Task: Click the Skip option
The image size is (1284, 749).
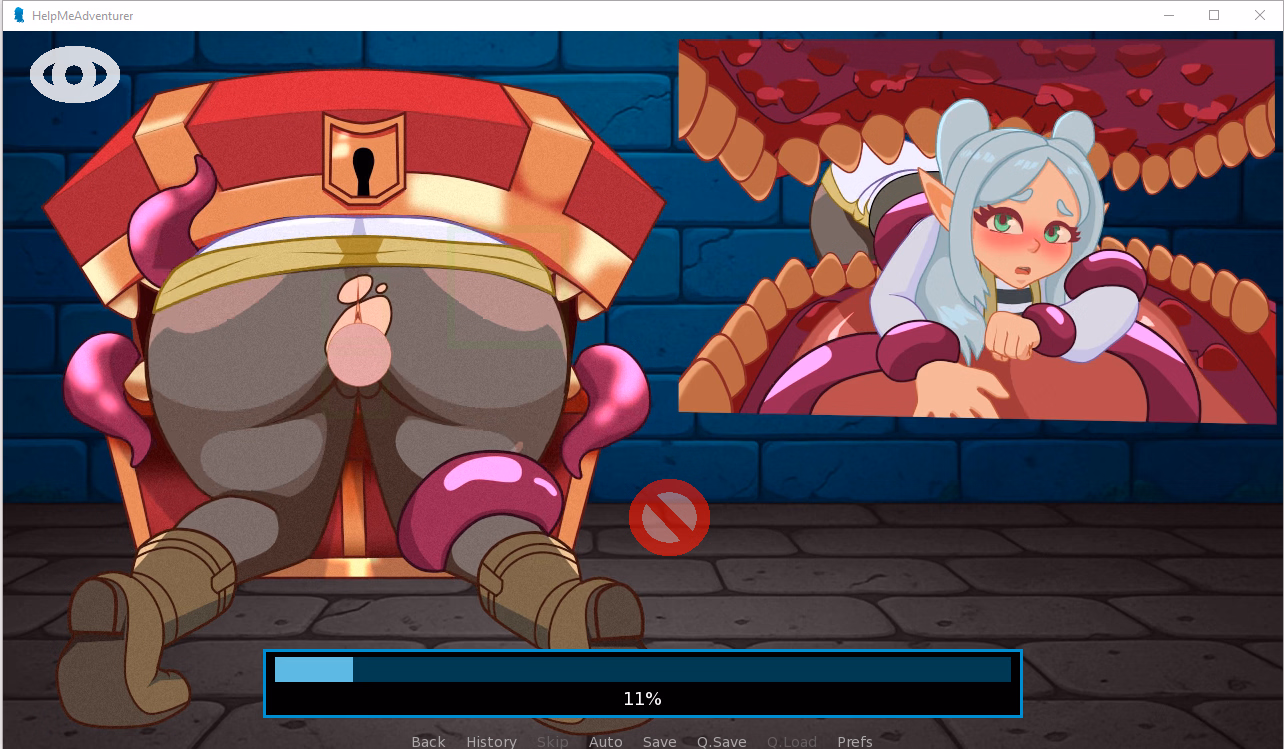Action: tap(552, 741)
